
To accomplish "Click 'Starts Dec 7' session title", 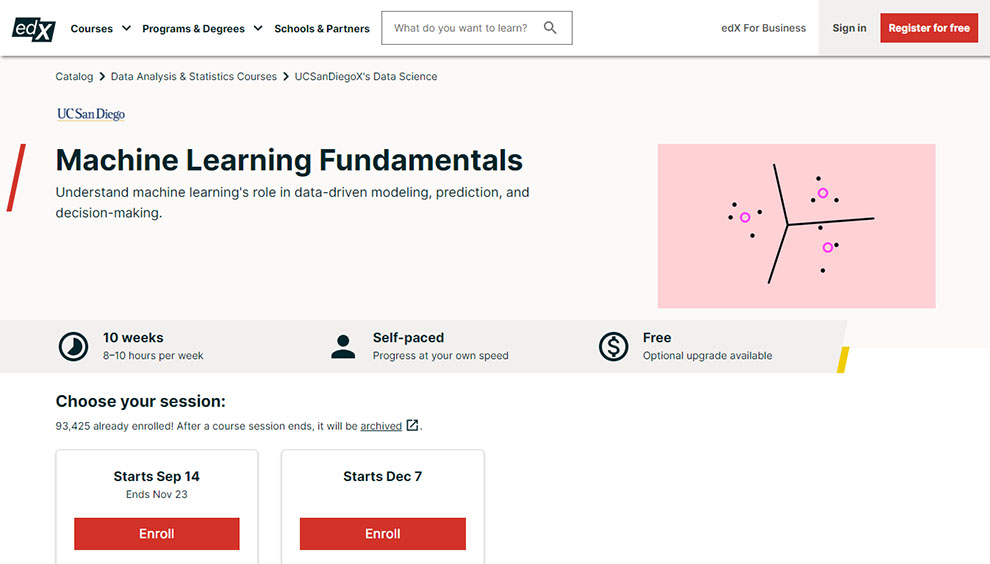I will click(x=383, y=476).
